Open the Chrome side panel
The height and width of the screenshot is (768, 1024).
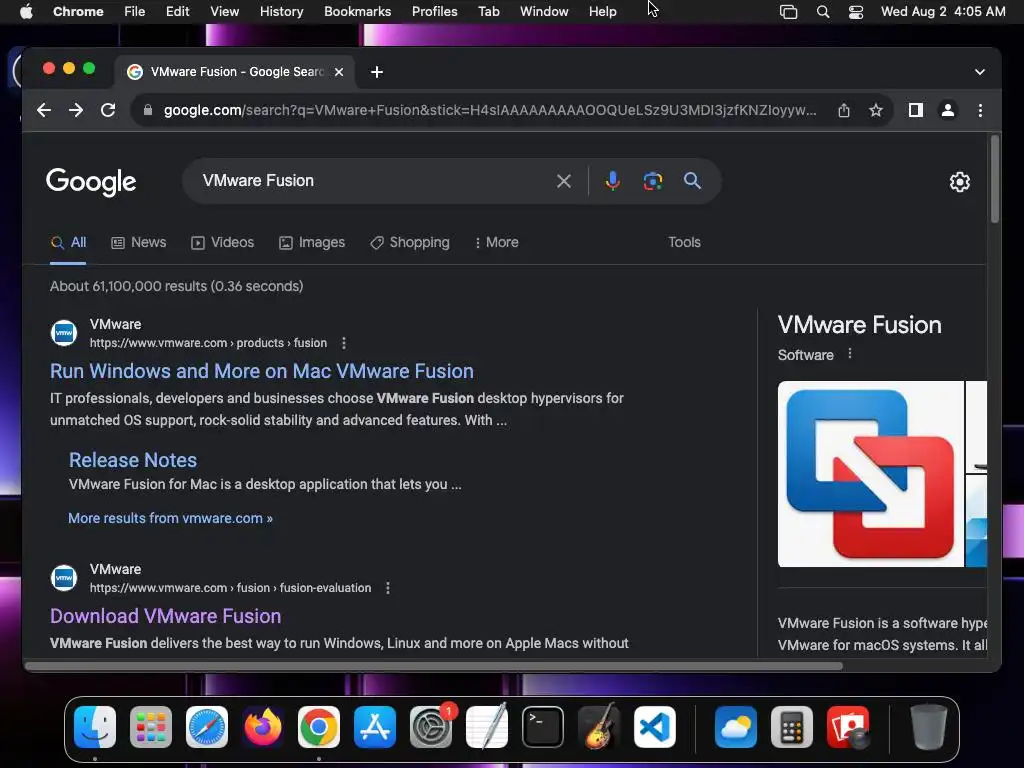916,110
